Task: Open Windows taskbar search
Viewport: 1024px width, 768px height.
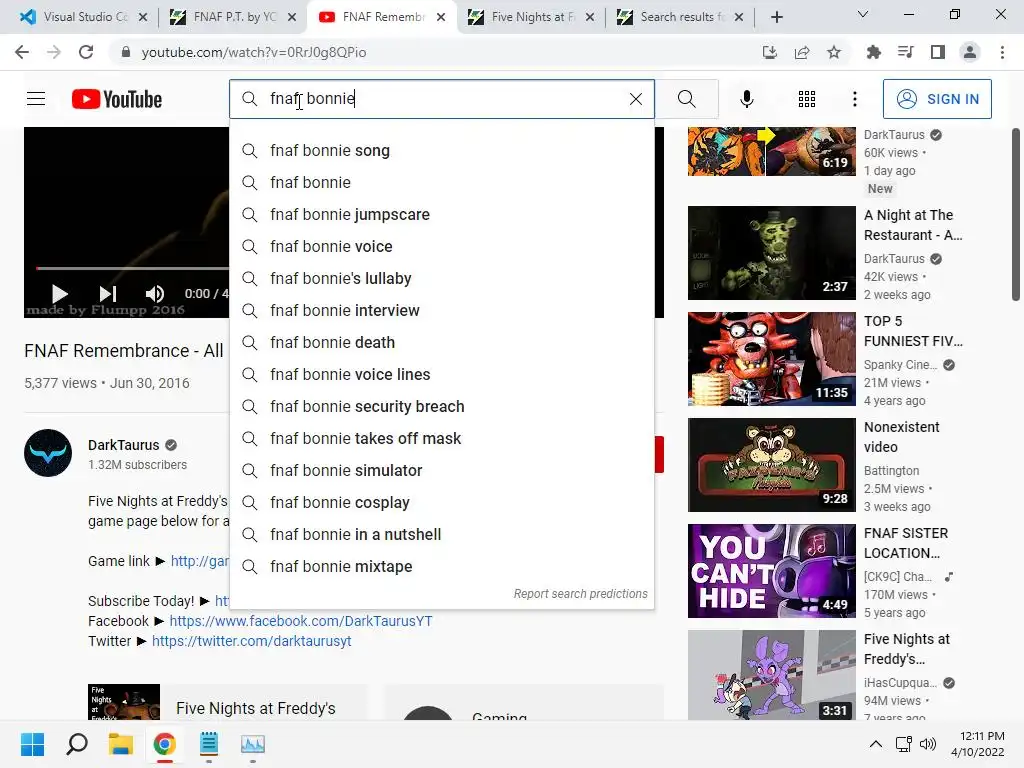Action: pos(77,744)
